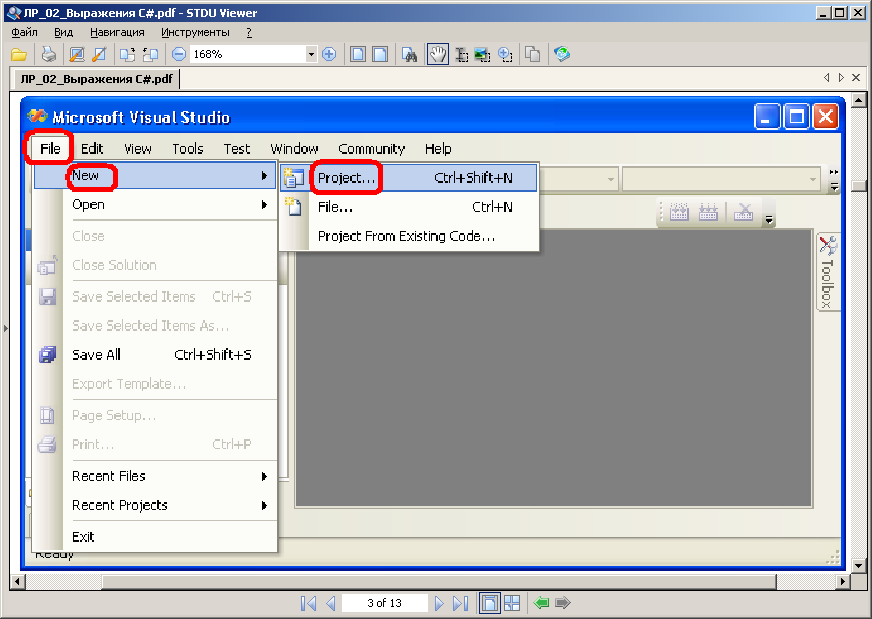
Task: Click the horizontal scrollbar thumb
Action: point(439,582)
